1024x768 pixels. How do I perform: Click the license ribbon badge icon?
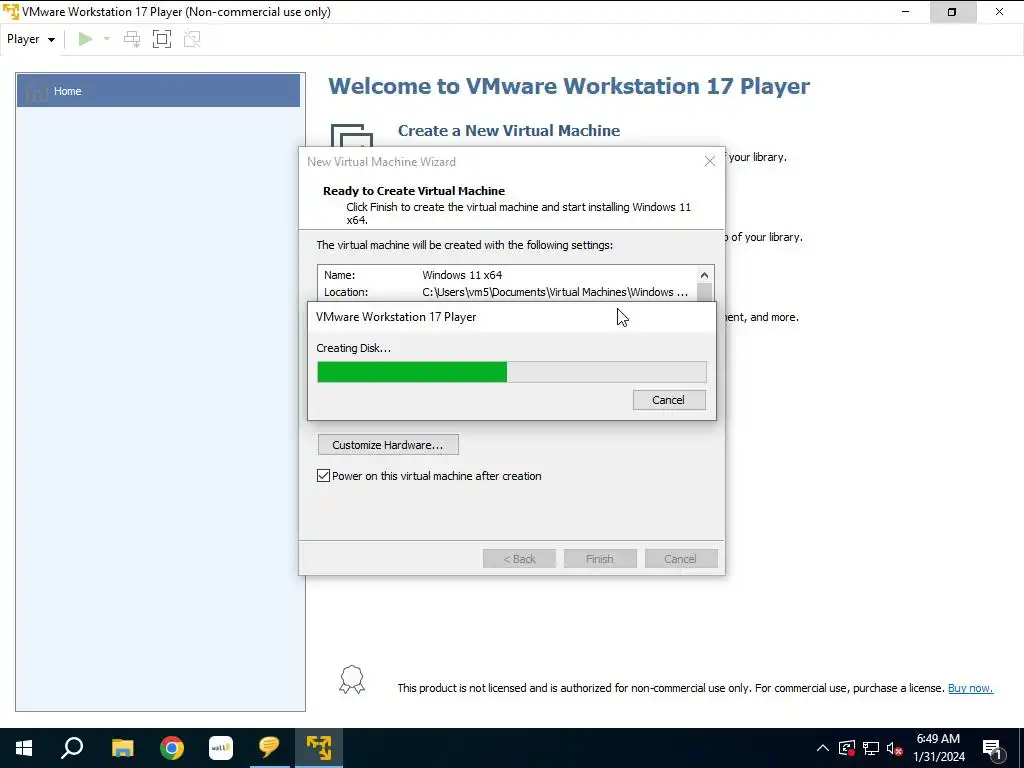pos(351,680)
